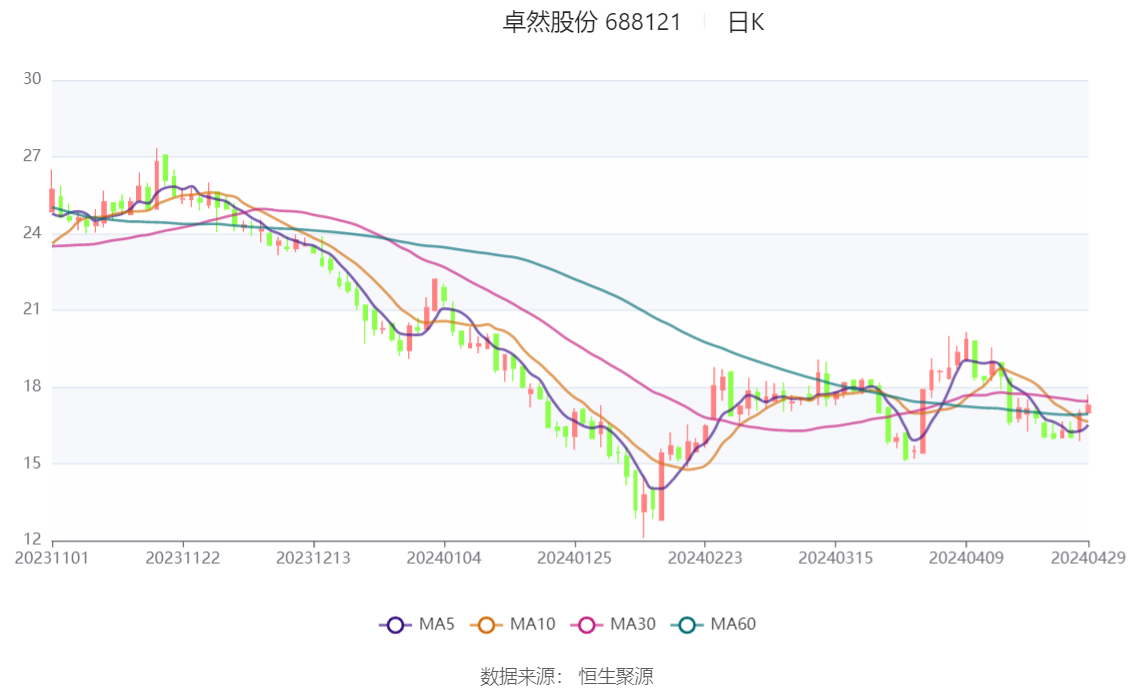Image resolution: width=1134 pixels, height=689 pixels.
Task: Click the last red candlestick on 20240429
Action: (1088, 408)
